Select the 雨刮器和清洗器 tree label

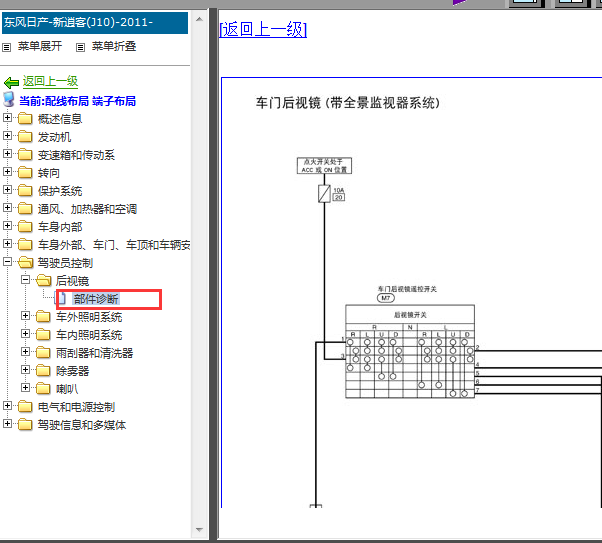coord(94,353)
